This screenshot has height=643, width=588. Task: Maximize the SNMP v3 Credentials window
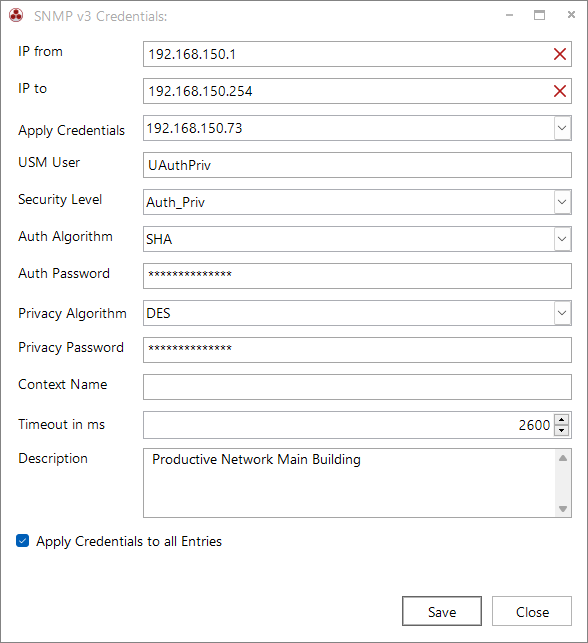(539, 15)
